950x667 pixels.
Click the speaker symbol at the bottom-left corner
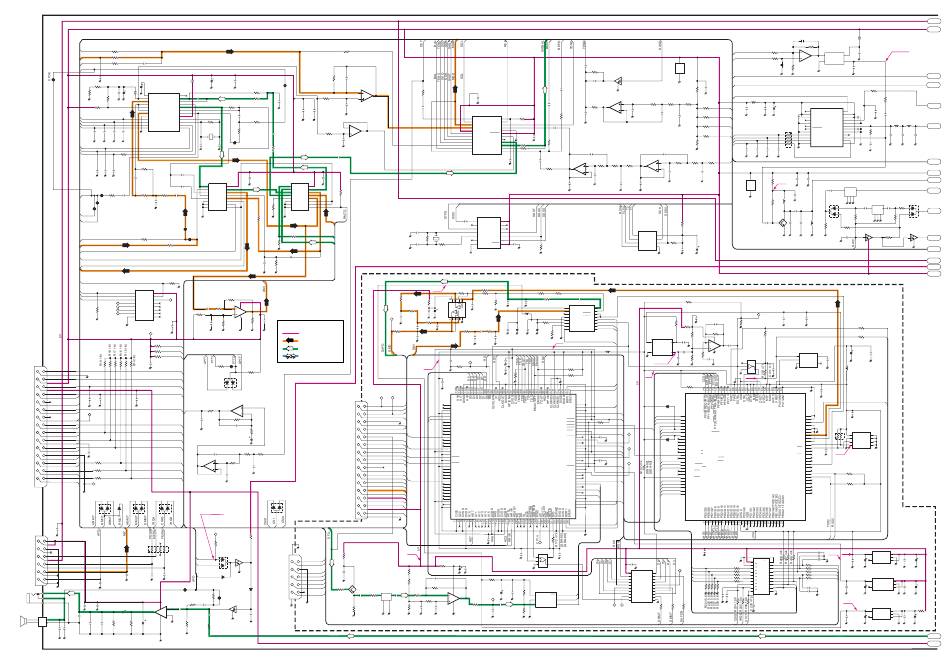click(24, 621)
